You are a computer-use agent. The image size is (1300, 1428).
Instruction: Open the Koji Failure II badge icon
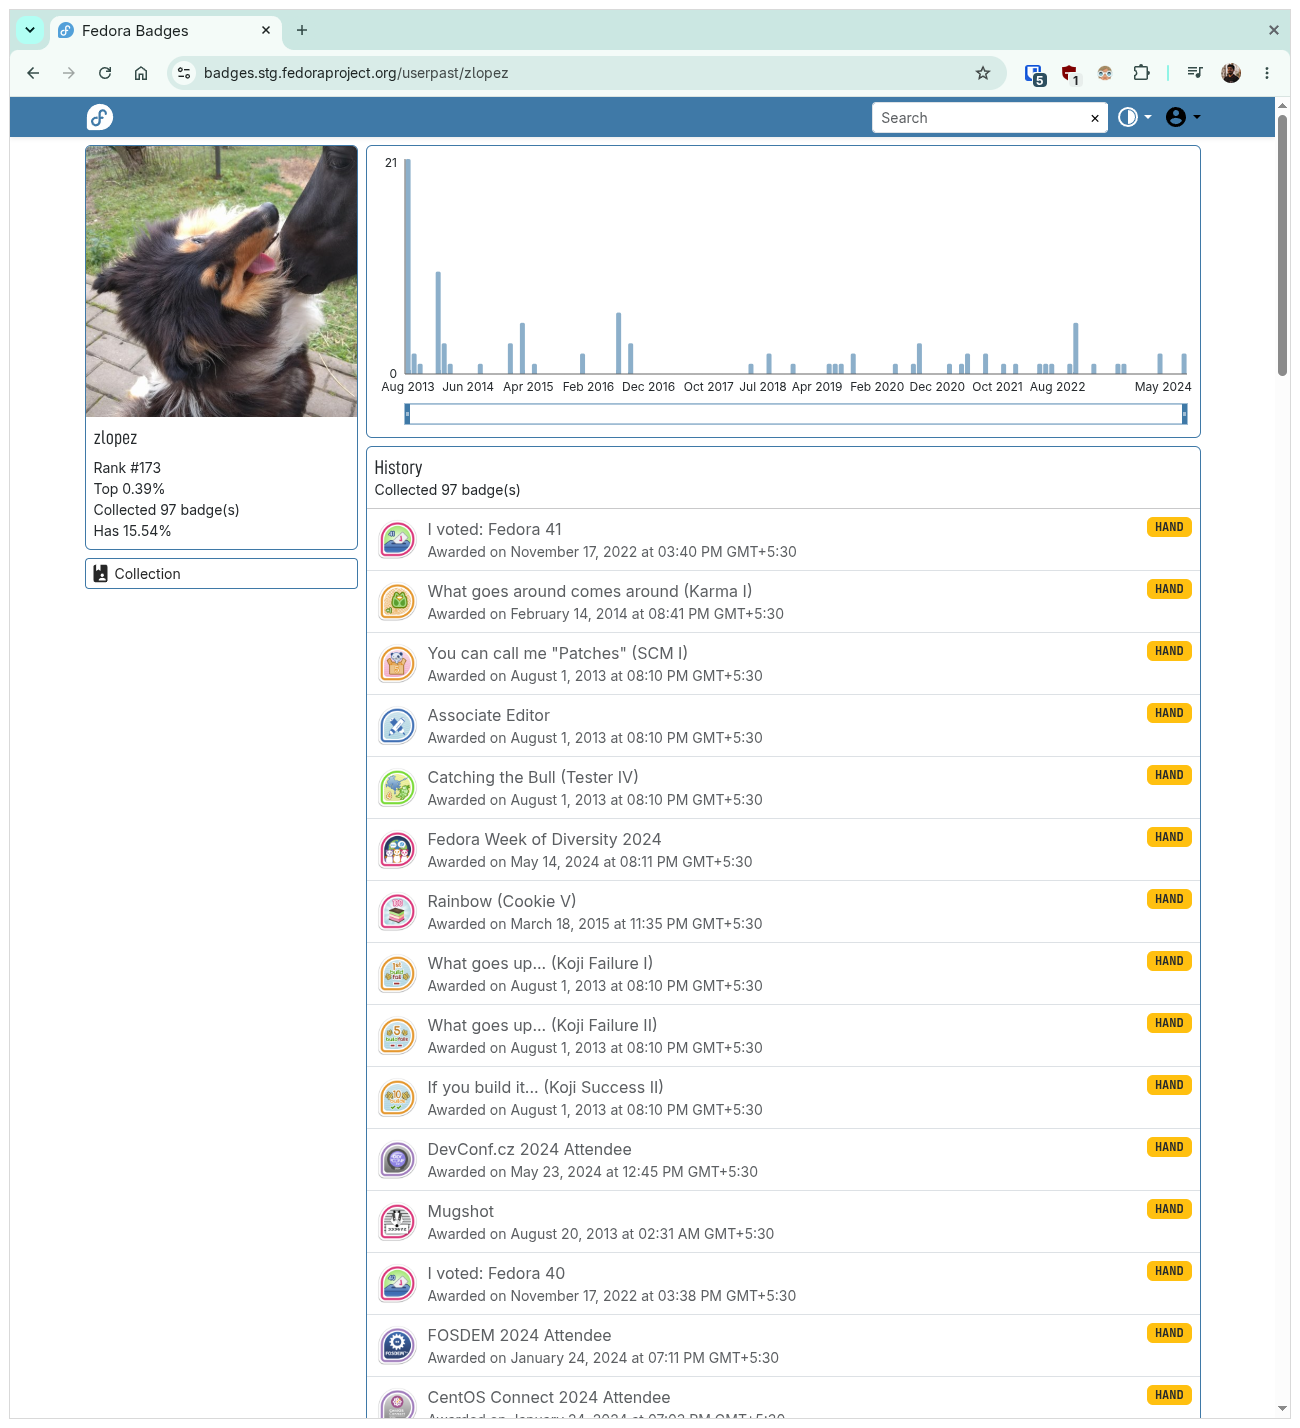(397, 1036)
